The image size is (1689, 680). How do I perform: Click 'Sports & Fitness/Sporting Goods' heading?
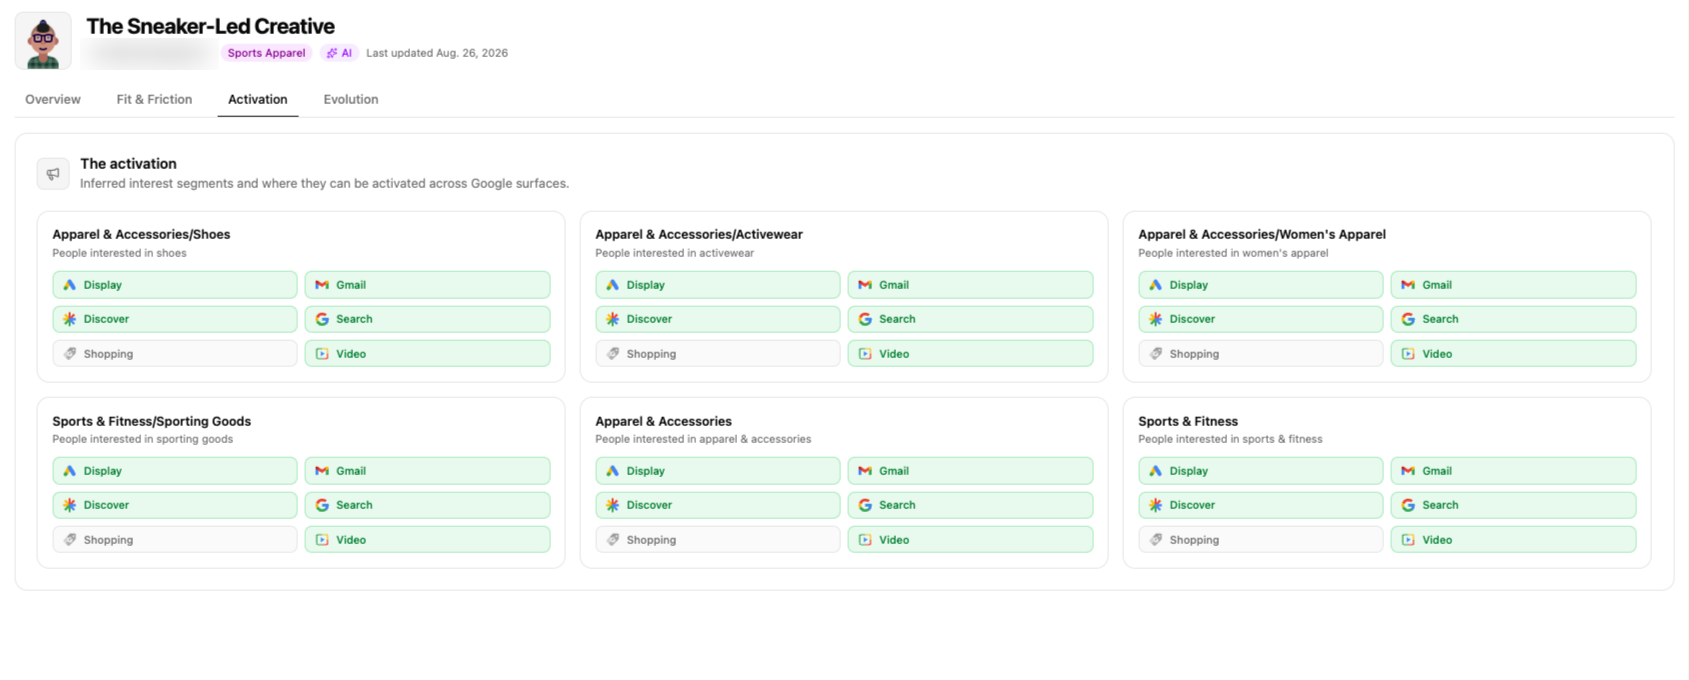[x=152, y=421]
